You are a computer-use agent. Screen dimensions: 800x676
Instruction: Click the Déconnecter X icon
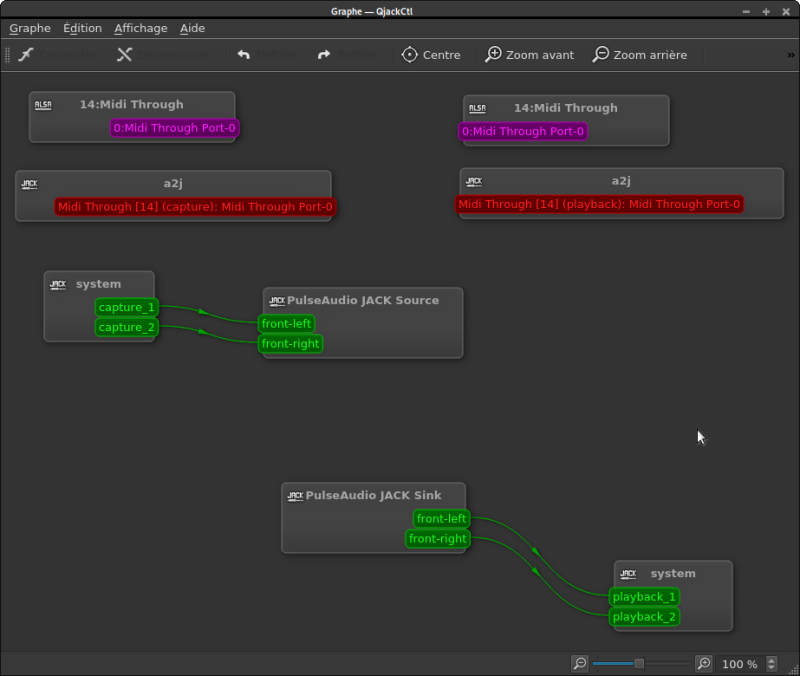pos(124,55)
